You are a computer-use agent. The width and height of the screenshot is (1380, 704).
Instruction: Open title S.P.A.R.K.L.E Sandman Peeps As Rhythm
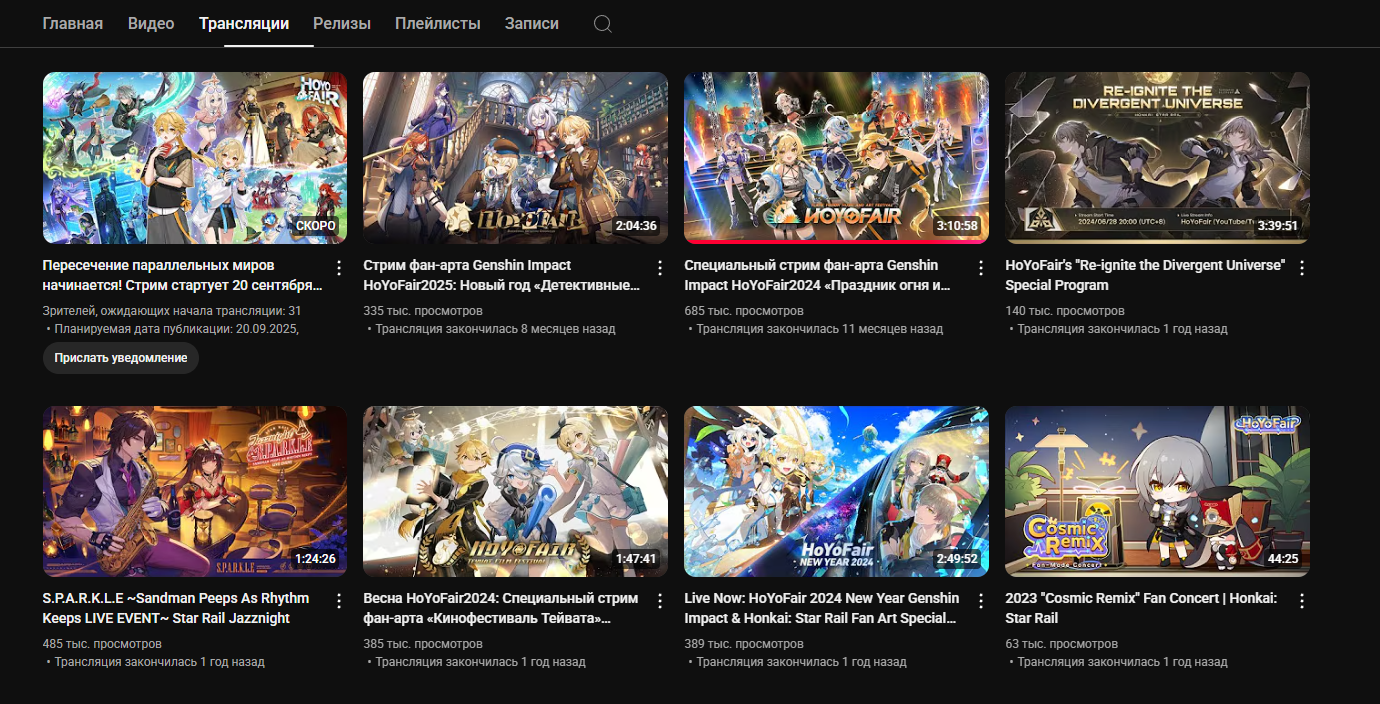(x=176, y=608)
